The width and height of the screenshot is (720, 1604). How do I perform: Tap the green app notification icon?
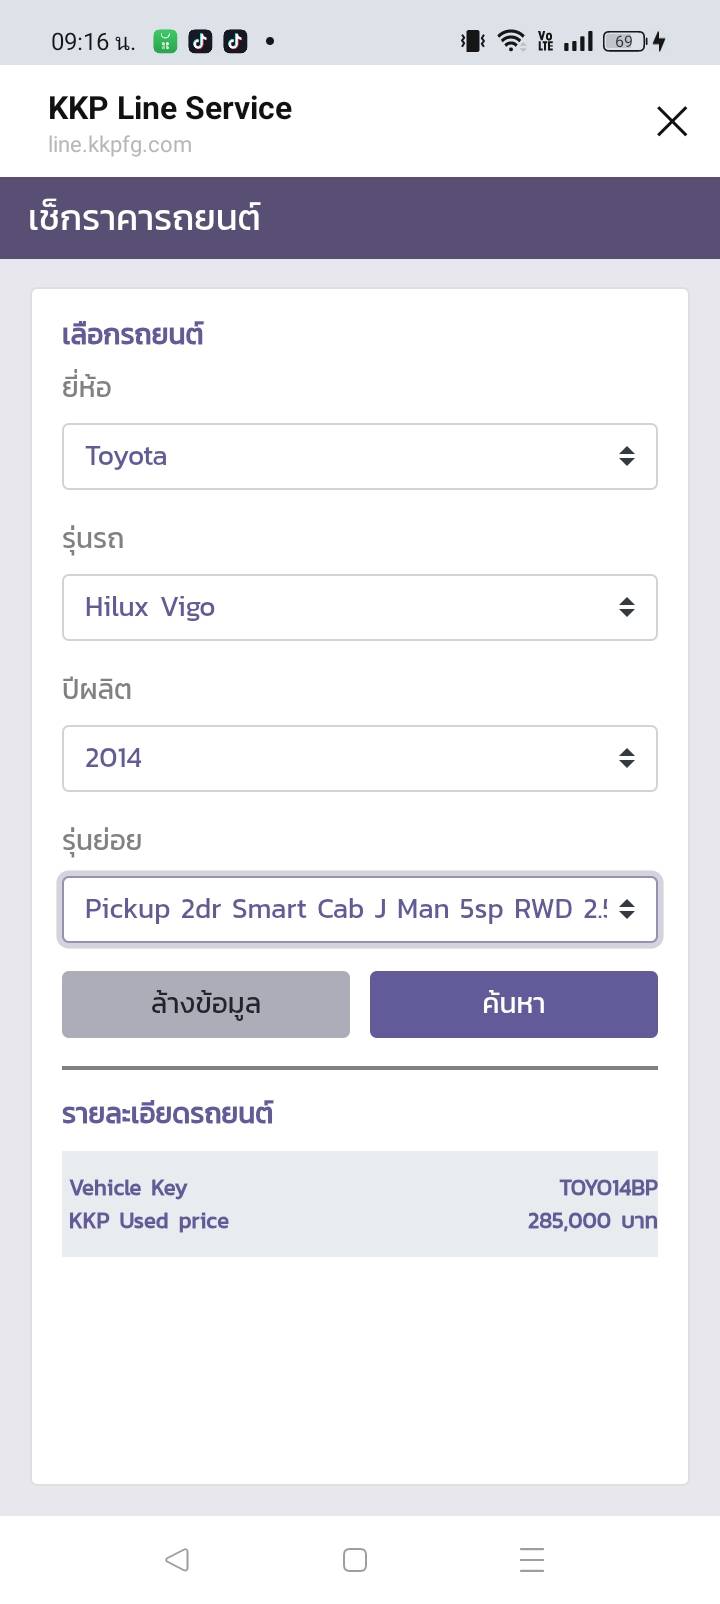coord(165,41)
